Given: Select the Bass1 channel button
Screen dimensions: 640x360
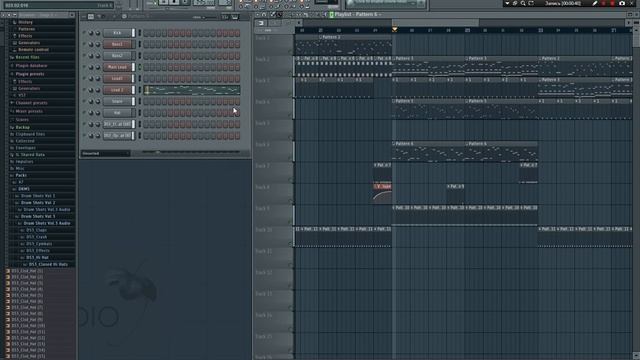Looking at the screenshot, I should [117, 44].
